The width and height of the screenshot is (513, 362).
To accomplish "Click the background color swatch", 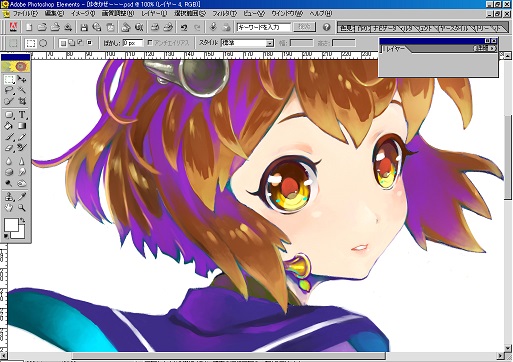I will point(21,234).
